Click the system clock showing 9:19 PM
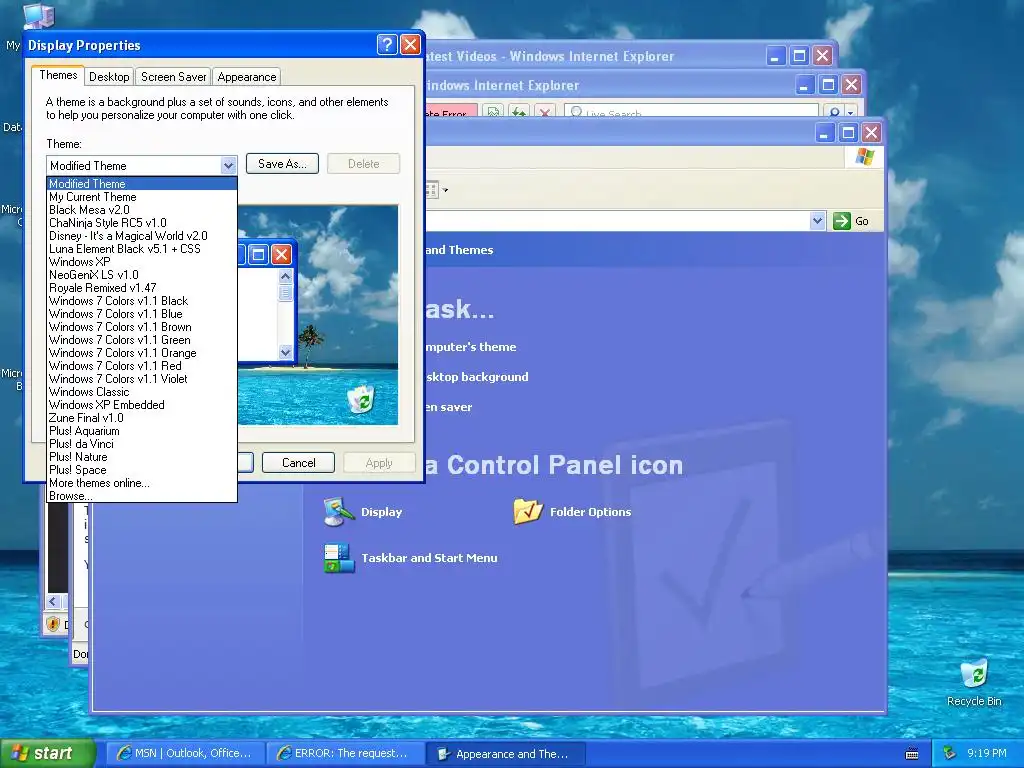The image size is (1024, 768). point(987,753)
